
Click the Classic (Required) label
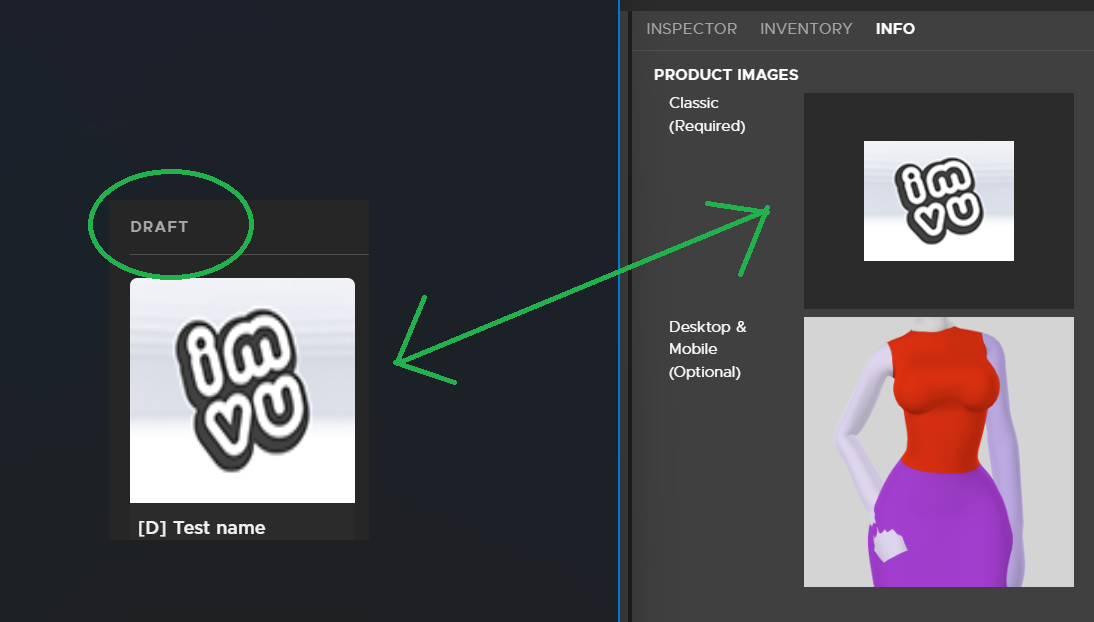[707, 114]
